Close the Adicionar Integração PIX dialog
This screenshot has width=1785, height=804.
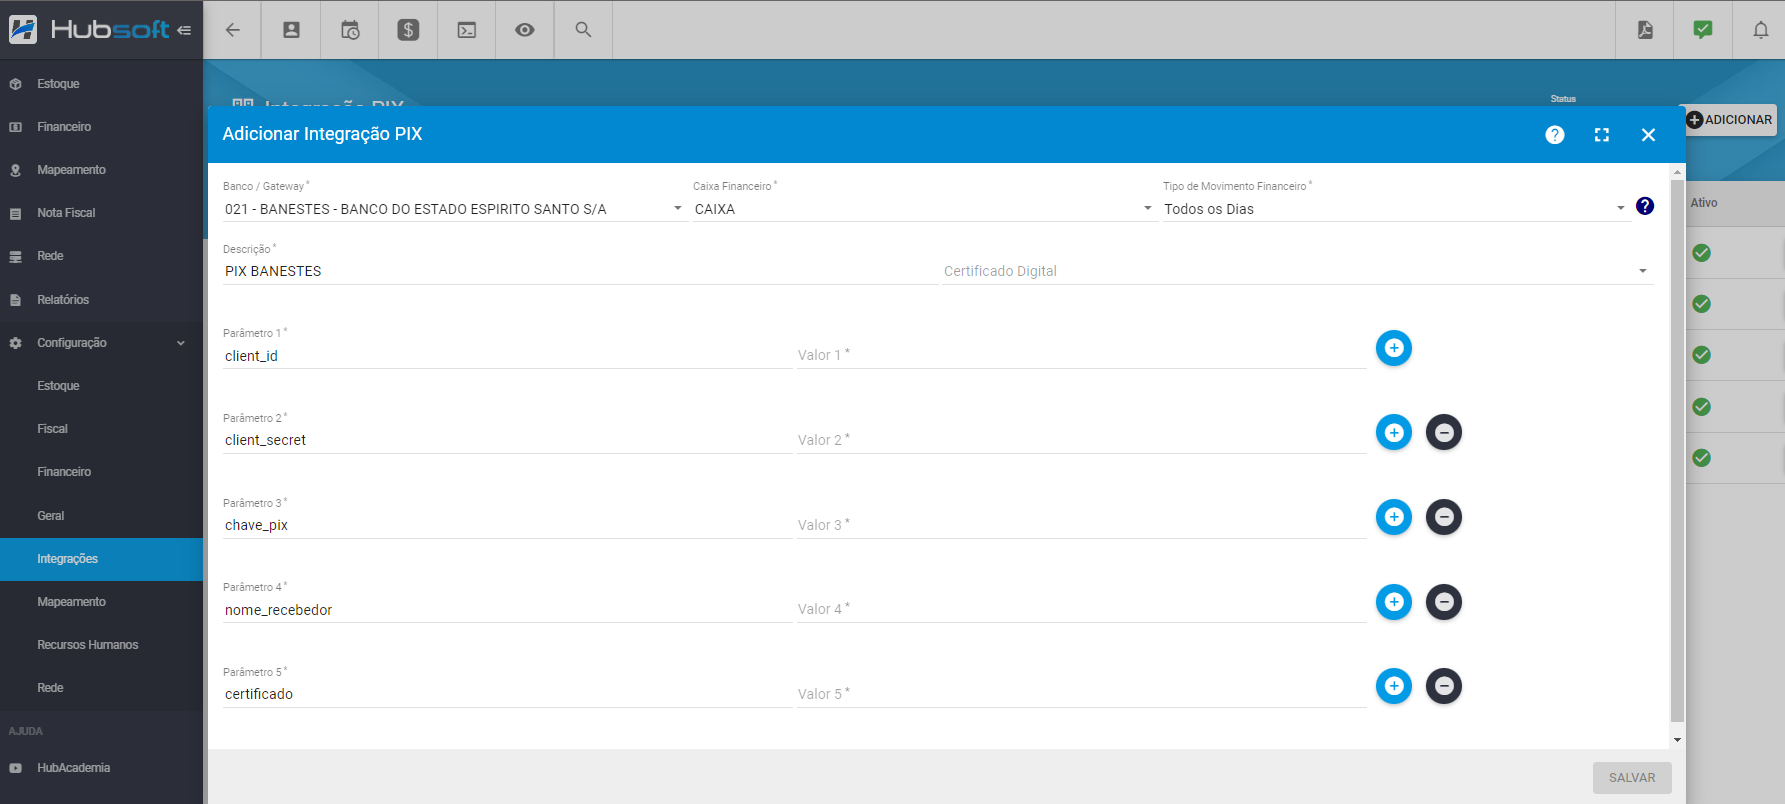click(x=1649, y=135)
